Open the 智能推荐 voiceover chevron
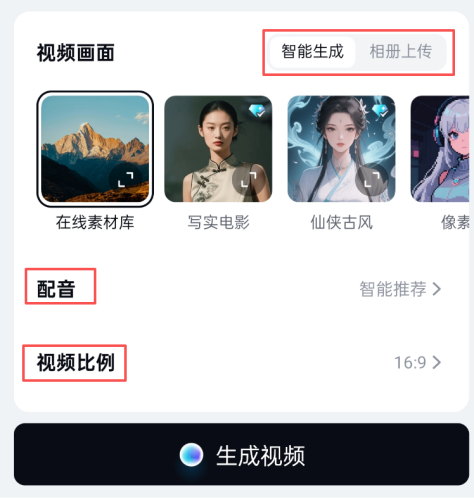474x498 pixels. pos(437,289)
